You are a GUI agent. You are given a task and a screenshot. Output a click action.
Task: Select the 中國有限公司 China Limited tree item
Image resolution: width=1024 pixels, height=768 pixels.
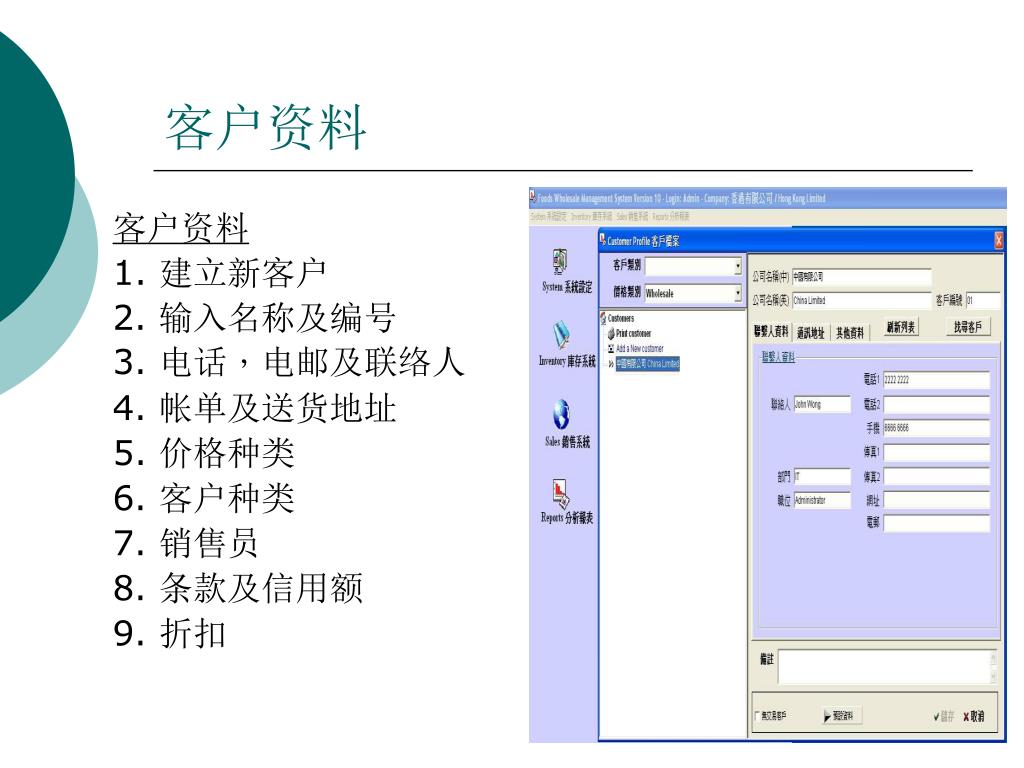coord(647,364)
